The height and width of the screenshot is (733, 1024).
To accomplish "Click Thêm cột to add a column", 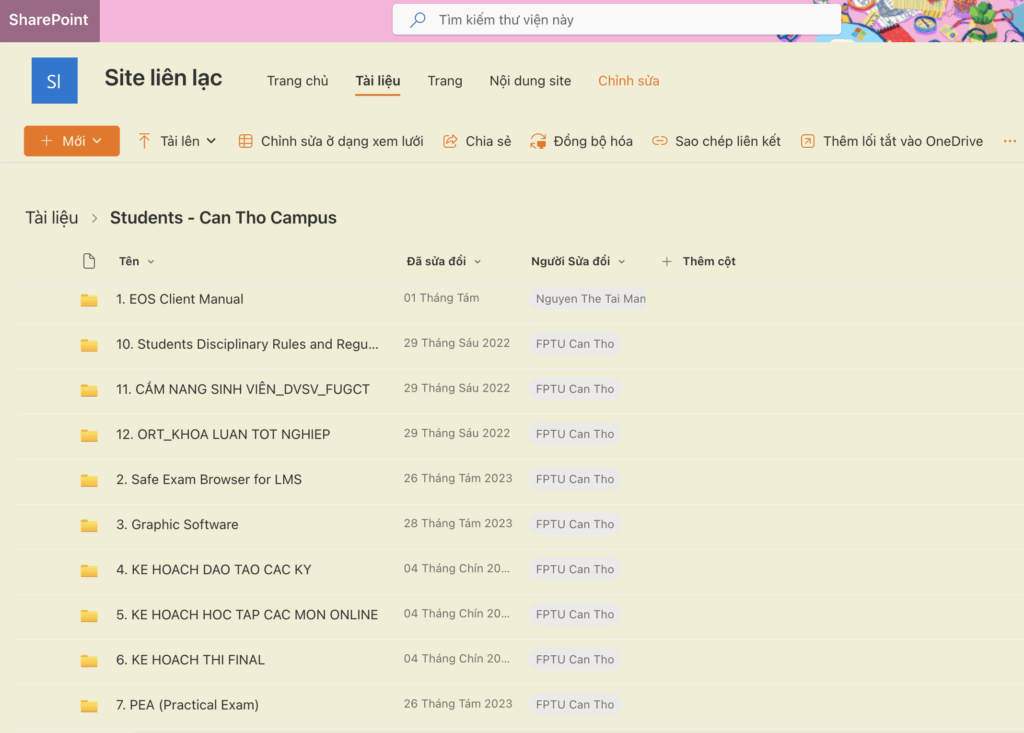I will (x=699, y=261).
